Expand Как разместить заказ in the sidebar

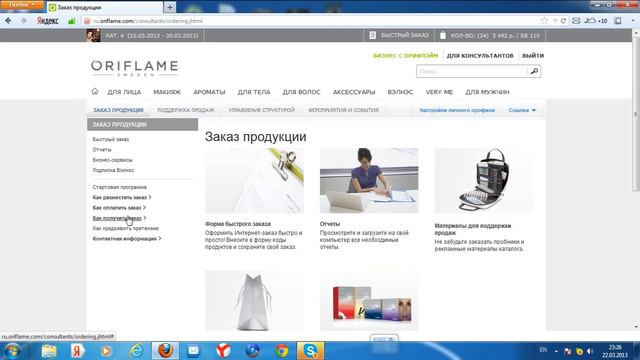(122, 197)
